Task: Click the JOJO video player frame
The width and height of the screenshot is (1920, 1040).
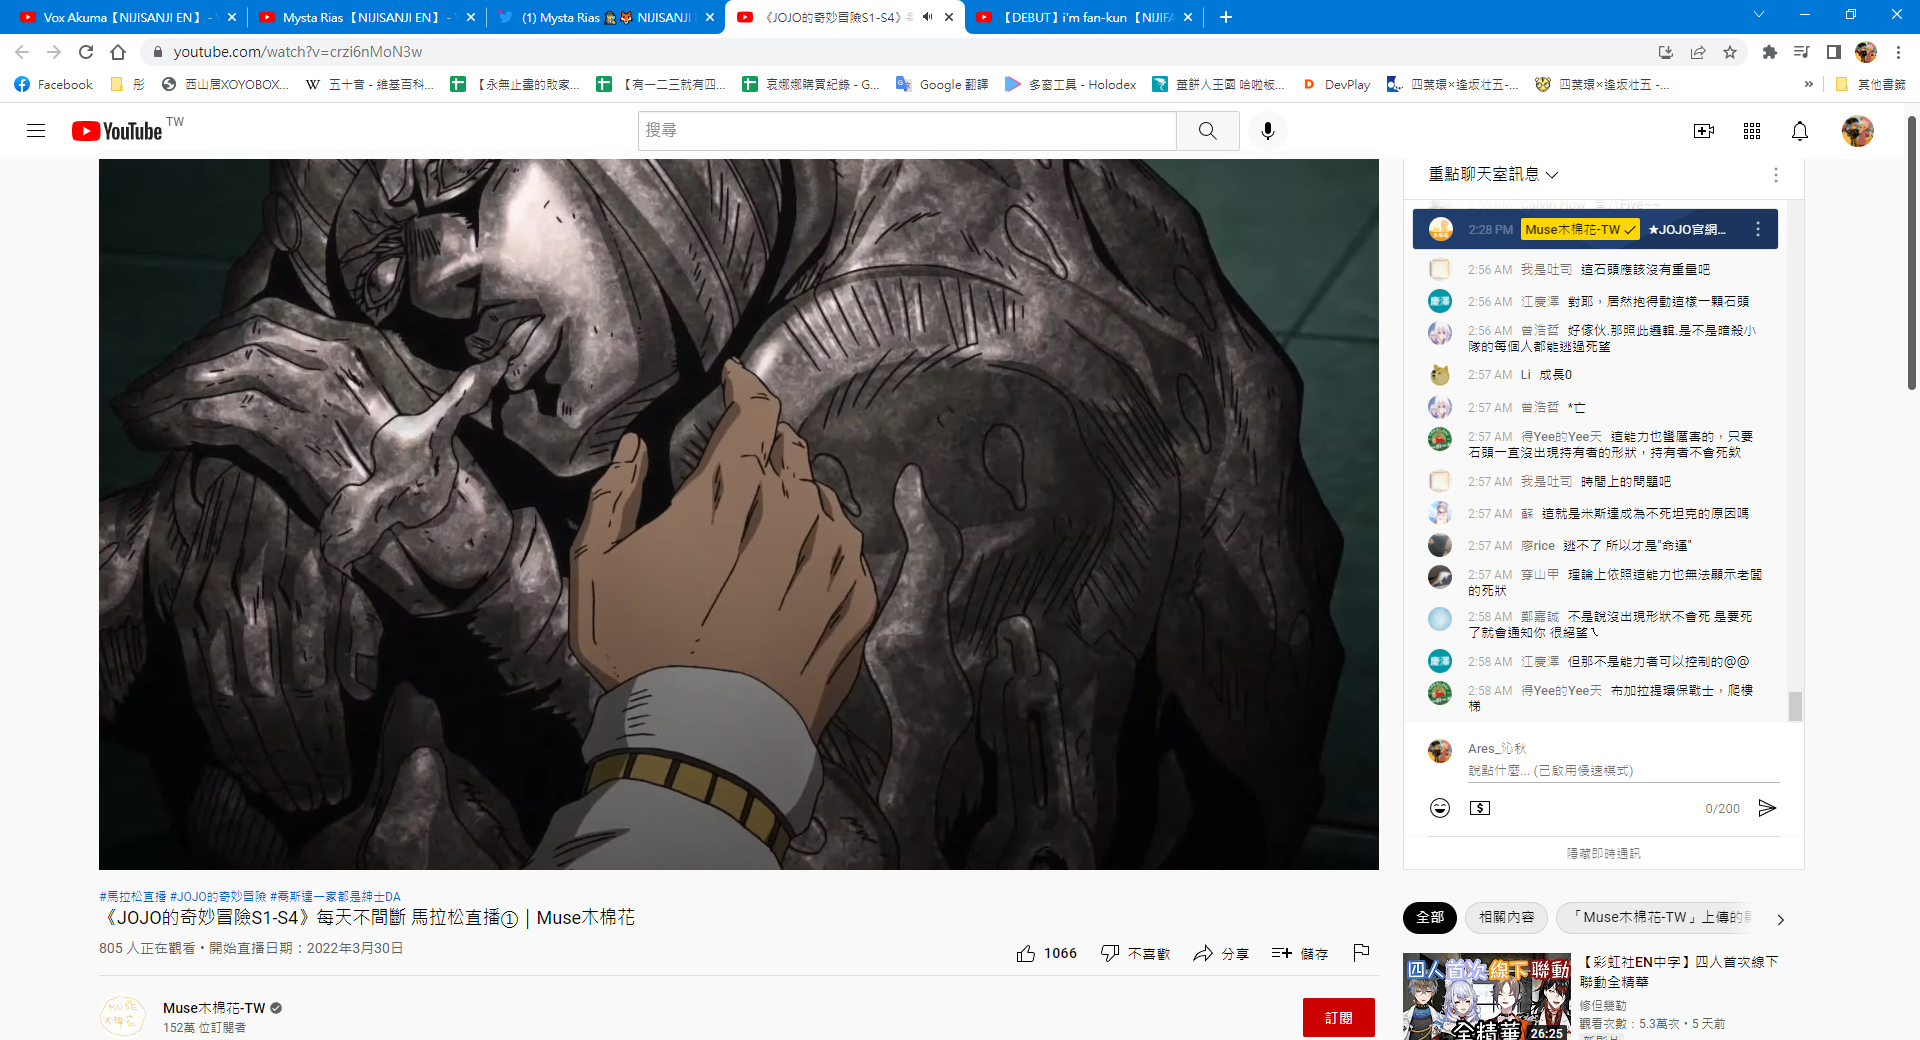Action: (x=738, y=514)
